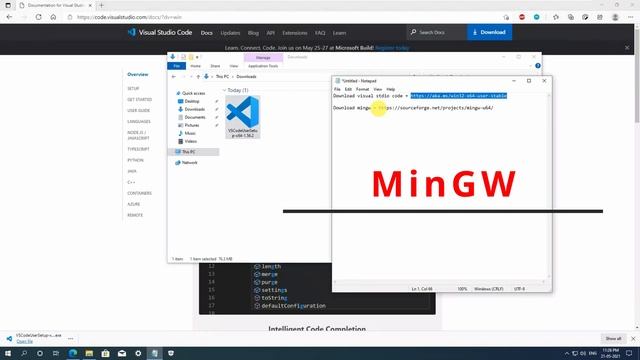Open AZURE in docs sidebar

pos(133,204)
